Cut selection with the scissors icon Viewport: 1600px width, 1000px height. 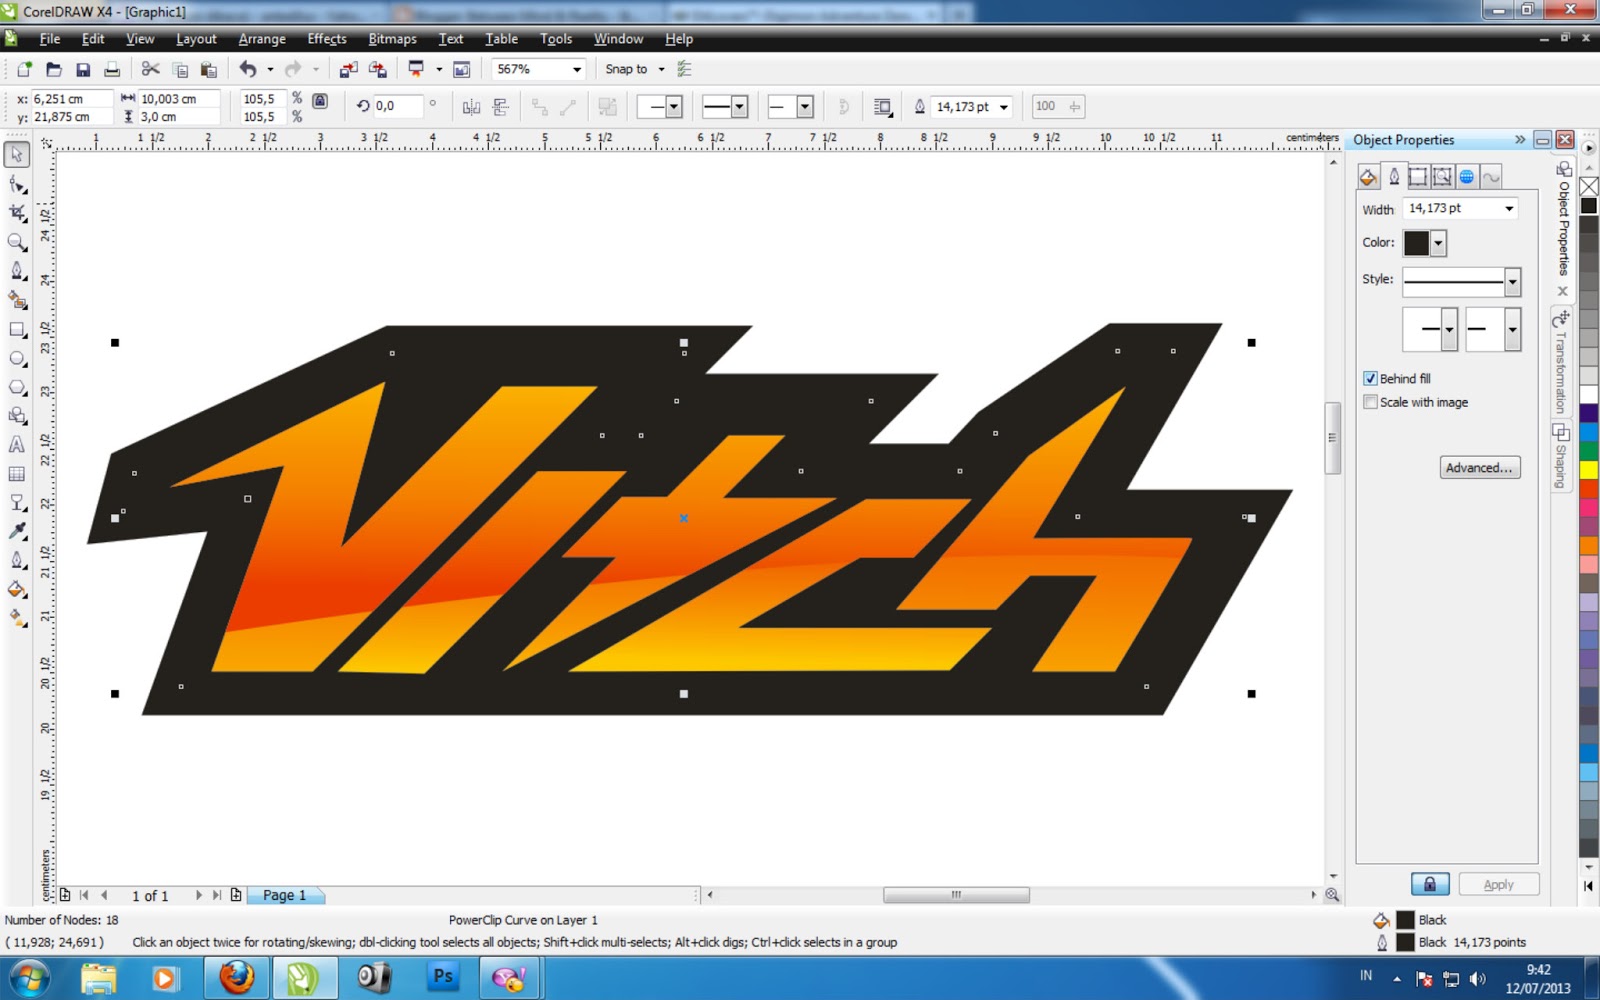click(151, 69)
